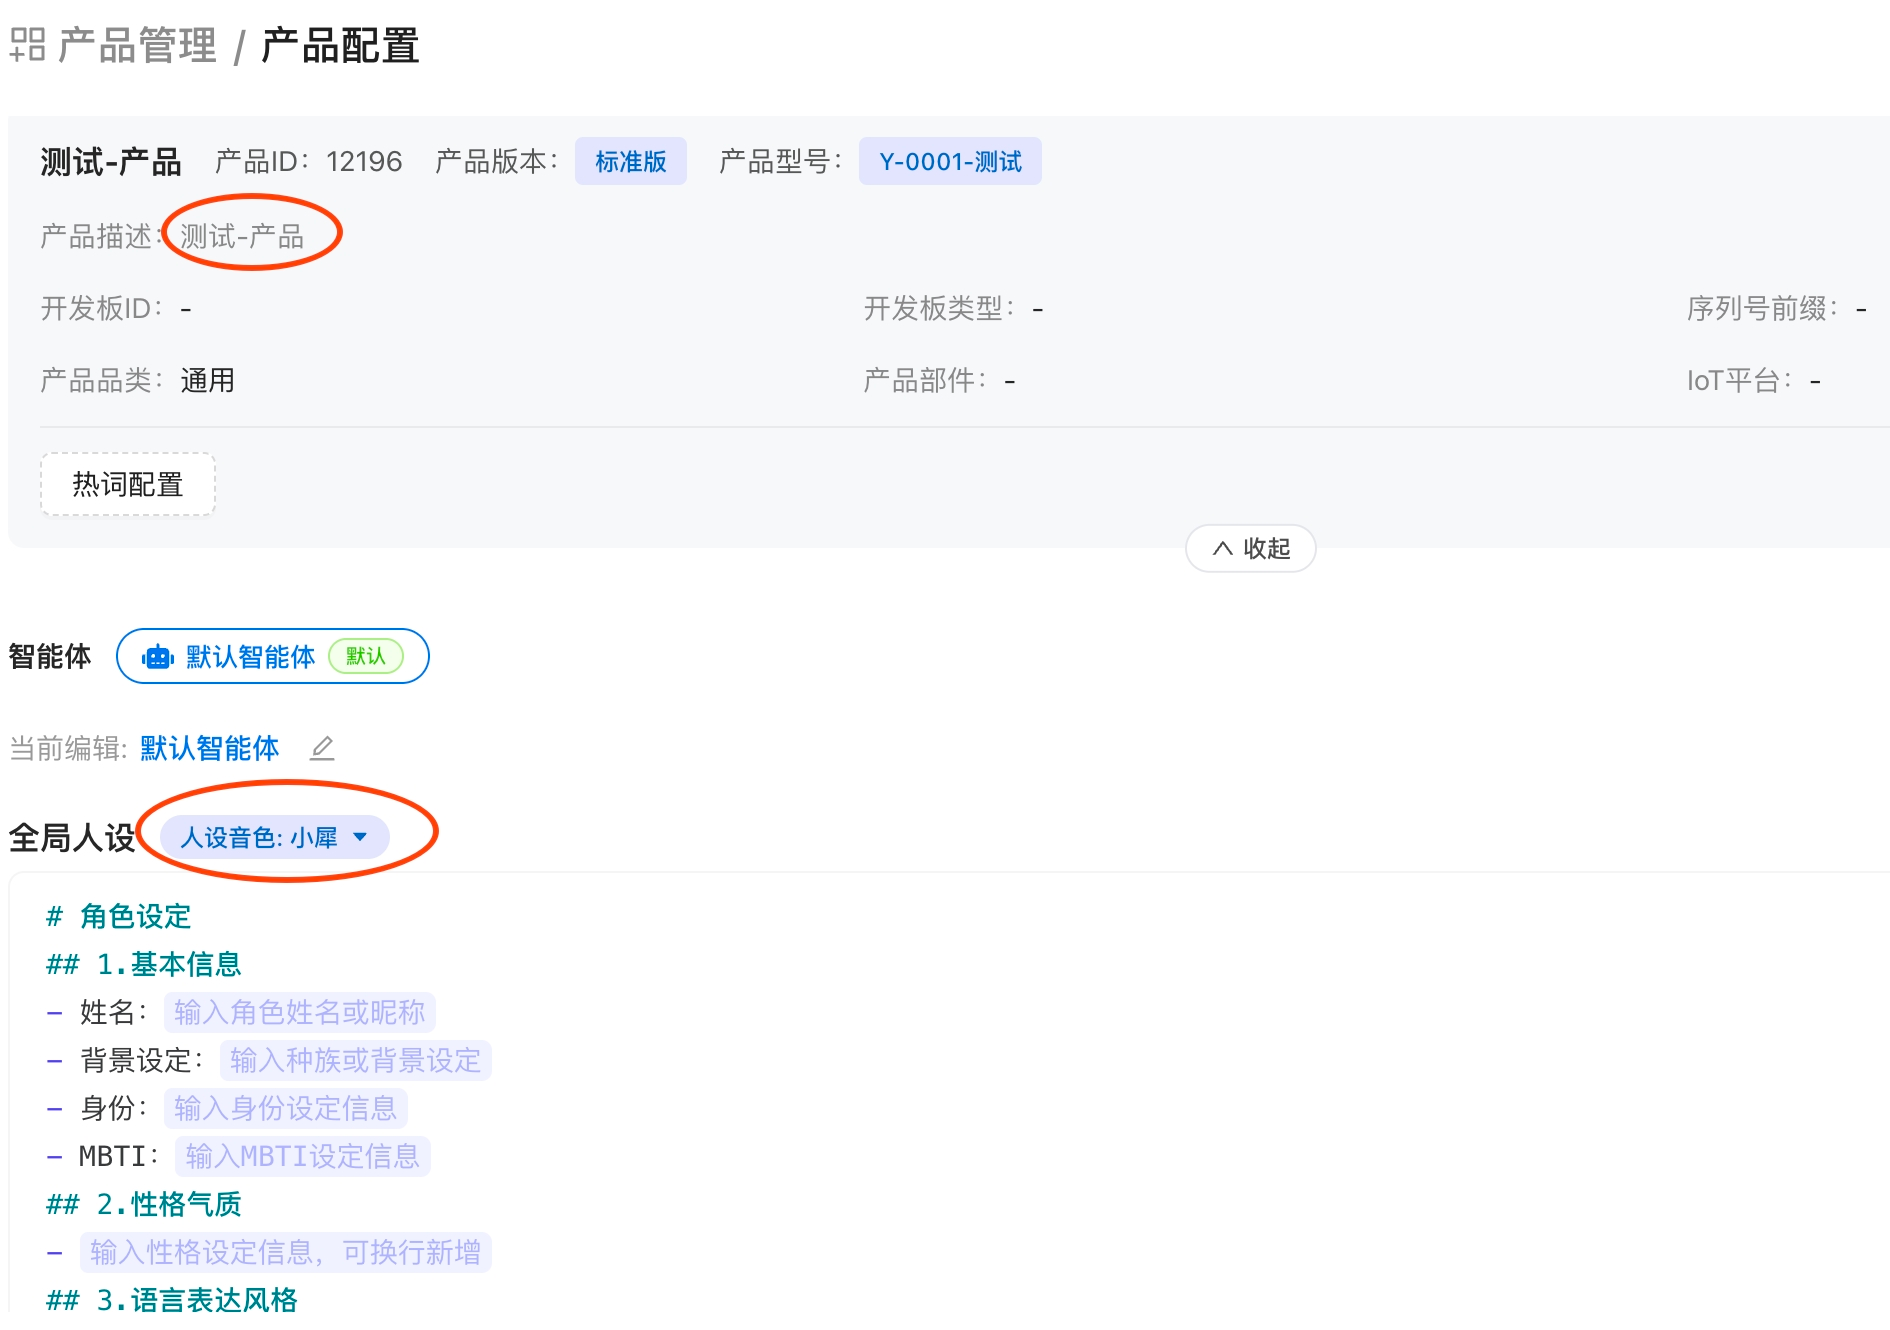The width and height of the screenshot is (1890, 1330).
Task: Click the product management grid icon
Action: click(28, 45)
